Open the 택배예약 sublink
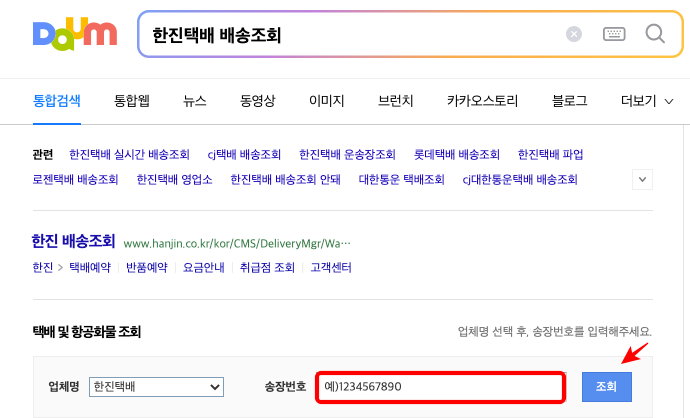The image size is (690, 418). 90,268
